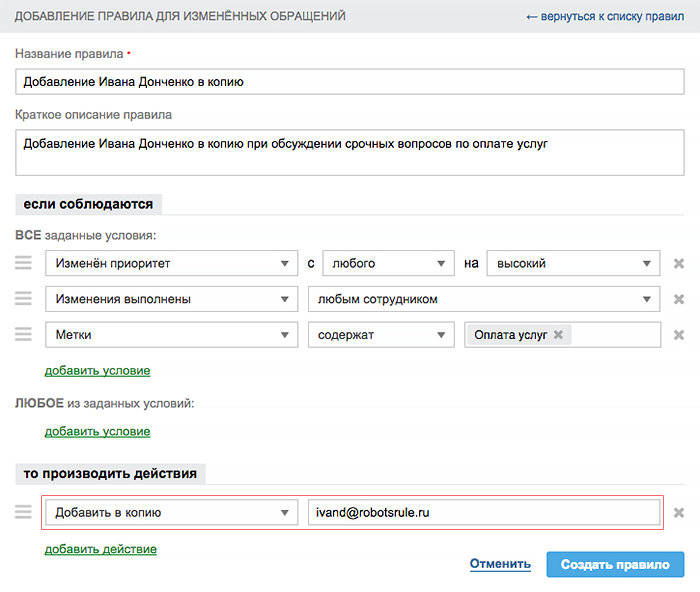Image resolution: width=700 pixels, height=592 pixels.
Task: Click drag handle of 'Метки' condition row
Action: [x=23, y=335]
